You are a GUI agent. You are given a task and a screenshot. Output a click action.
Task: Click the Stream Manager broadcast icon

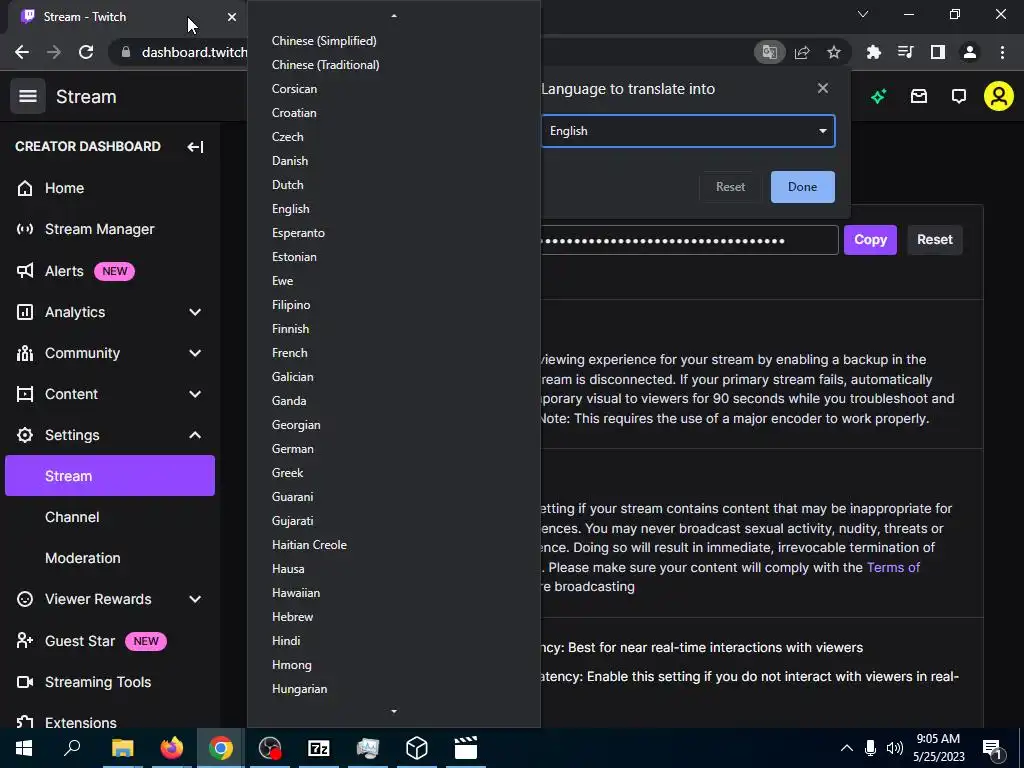(25, 229)
